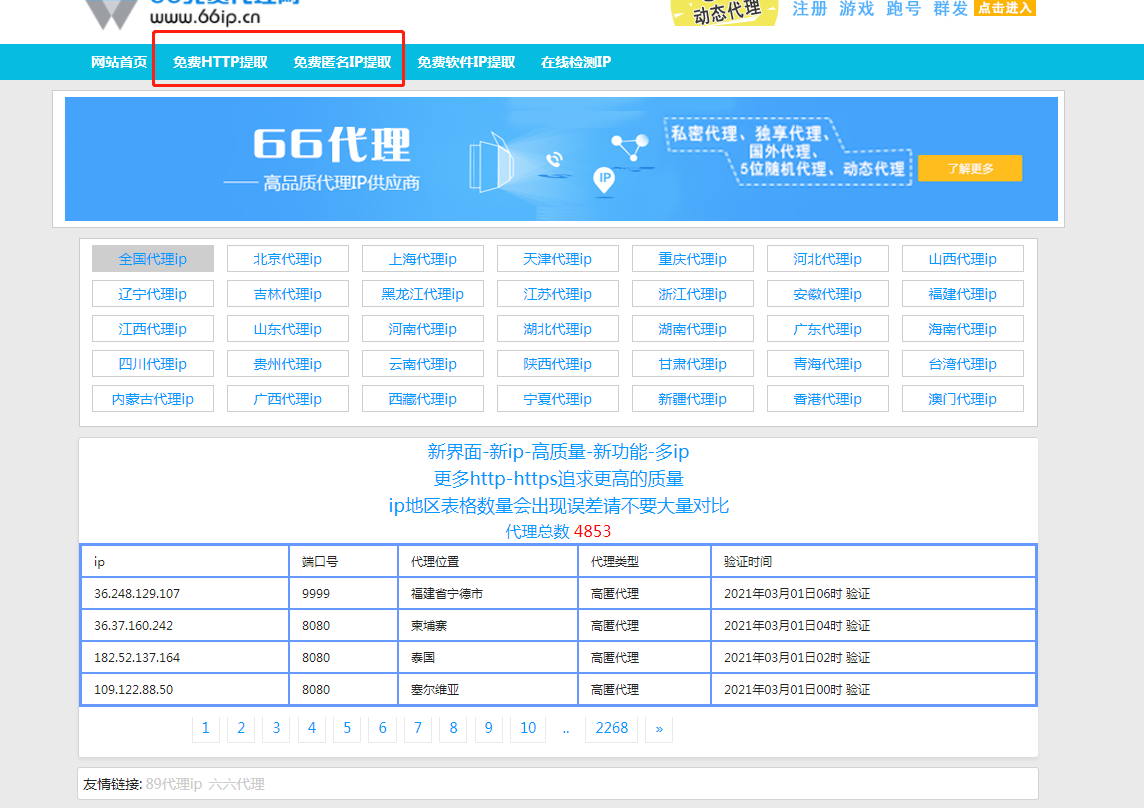Screen dimensions: 1144x808
Task: Select 江西代理ip region
Action: click(x=152, y=328)
